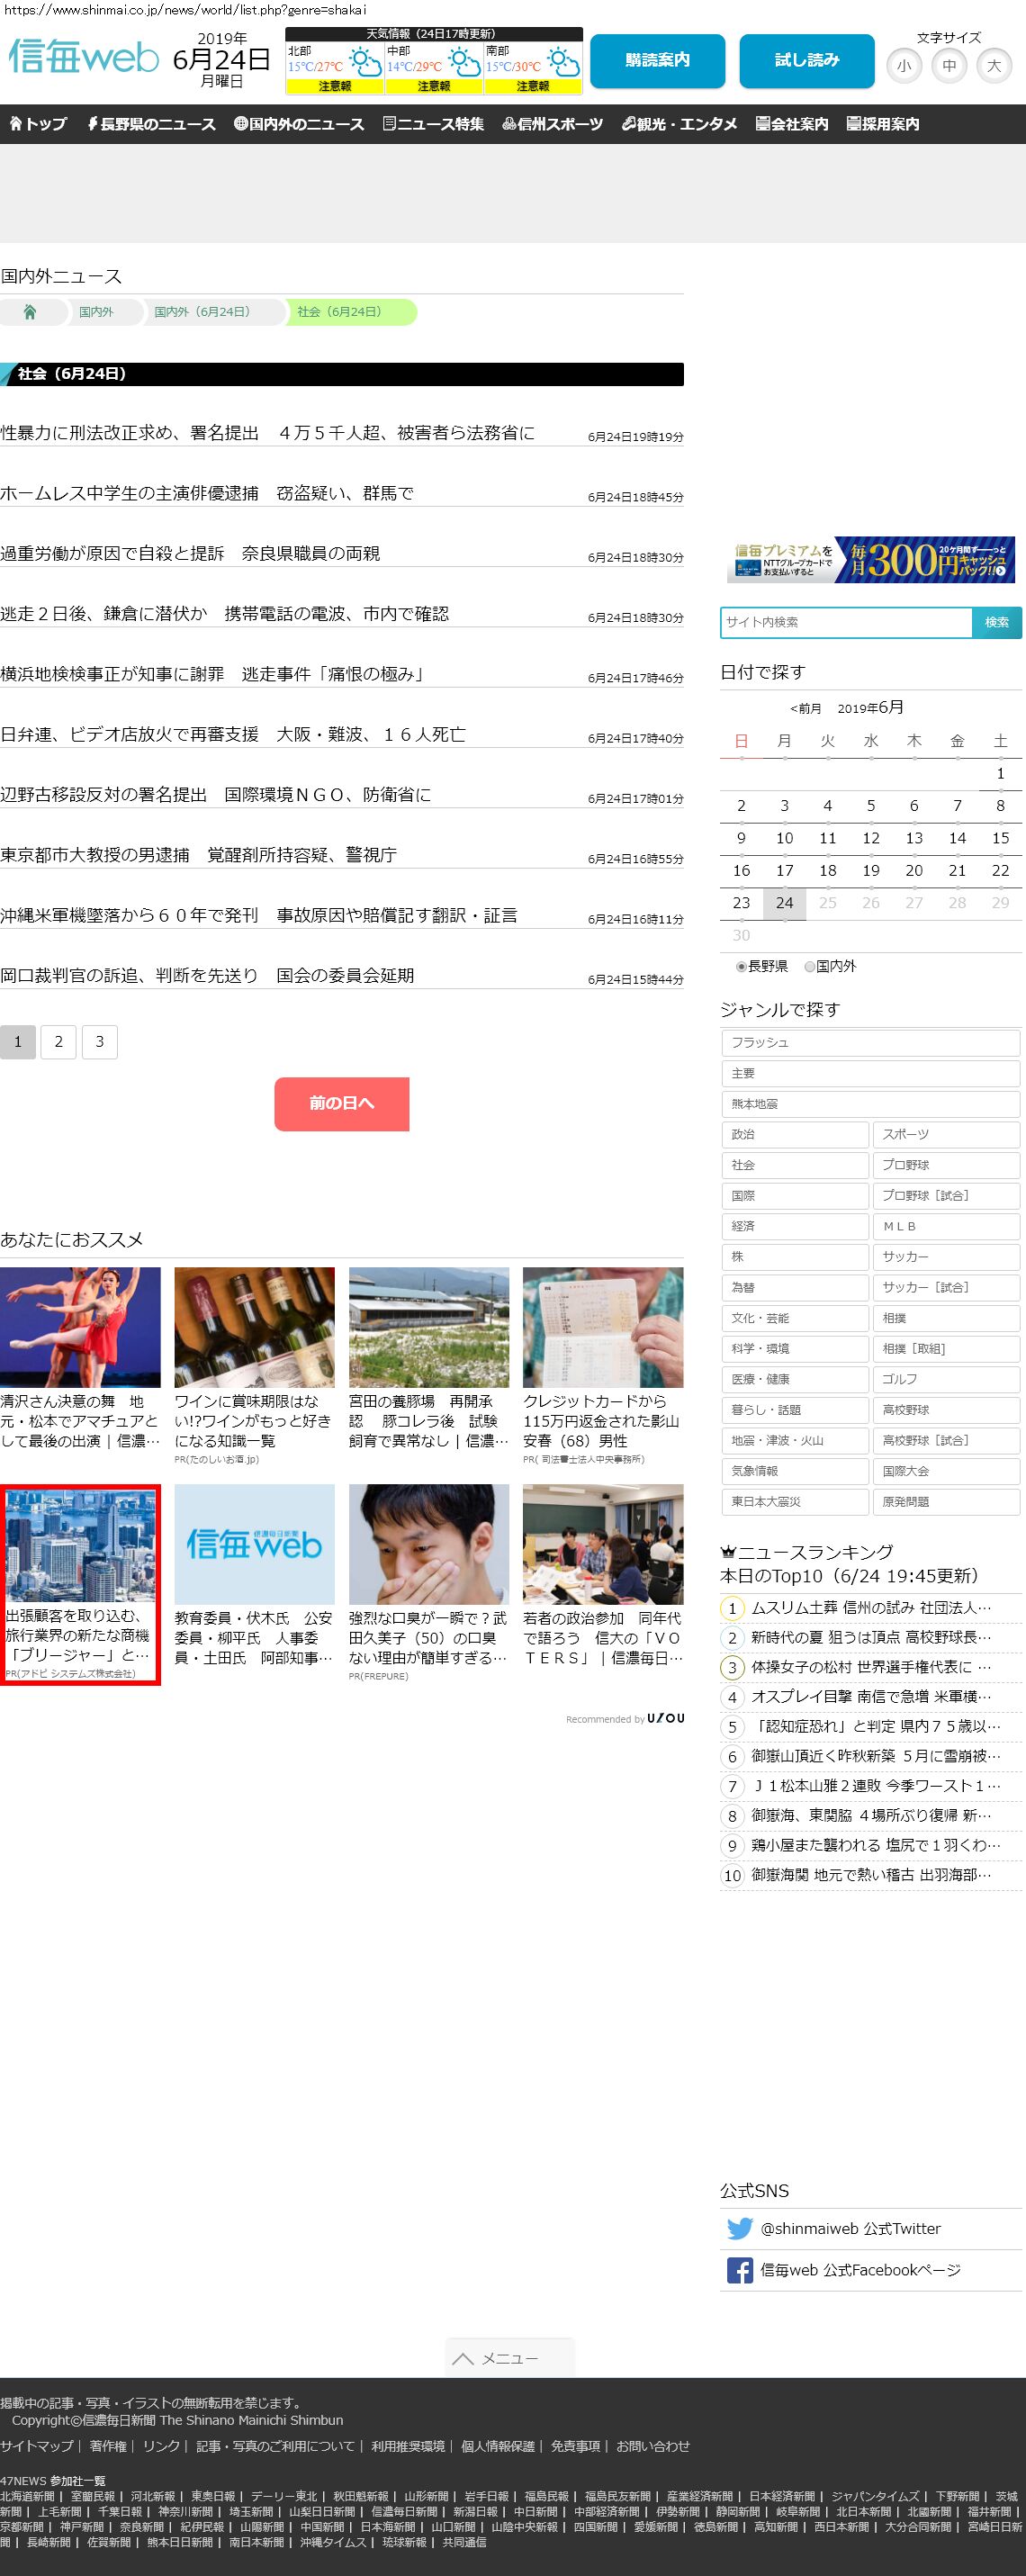
Task: Go to previous month in calendar
Action: pyautogui.click(x=805, y=709)
